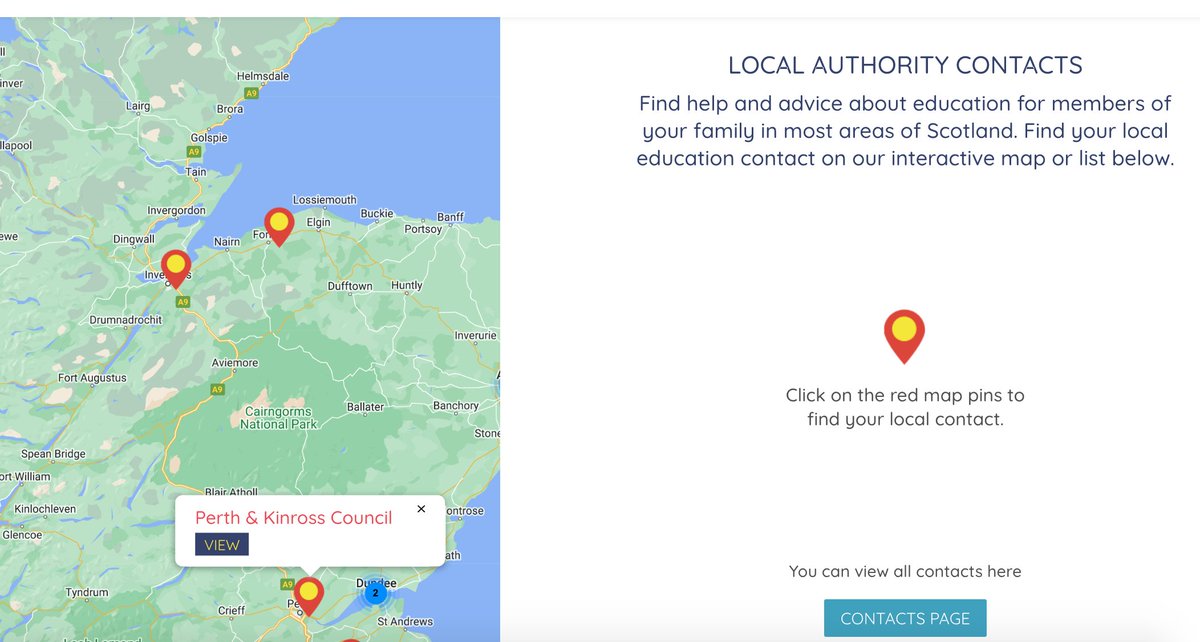Click the blue cluster marker labeled 2
1200x642 pixels.
375,592
